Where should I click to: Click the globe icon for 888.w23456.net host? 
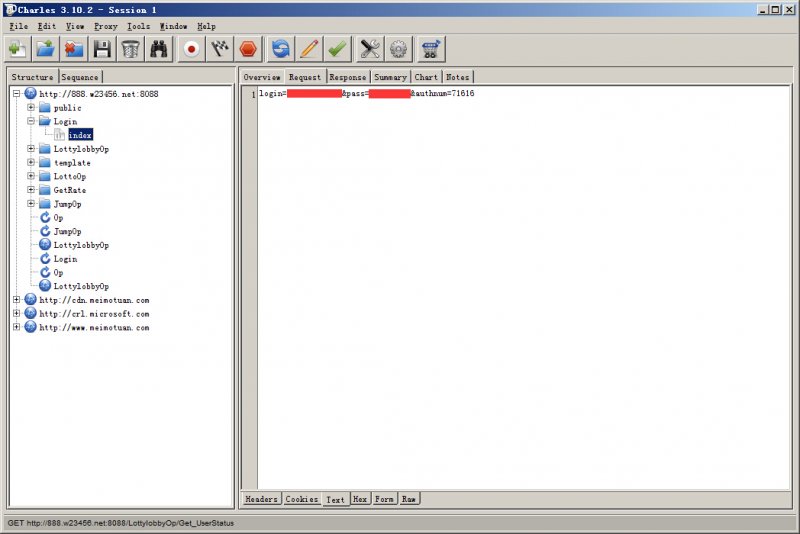pyautogui.click(x=31, y=93)
